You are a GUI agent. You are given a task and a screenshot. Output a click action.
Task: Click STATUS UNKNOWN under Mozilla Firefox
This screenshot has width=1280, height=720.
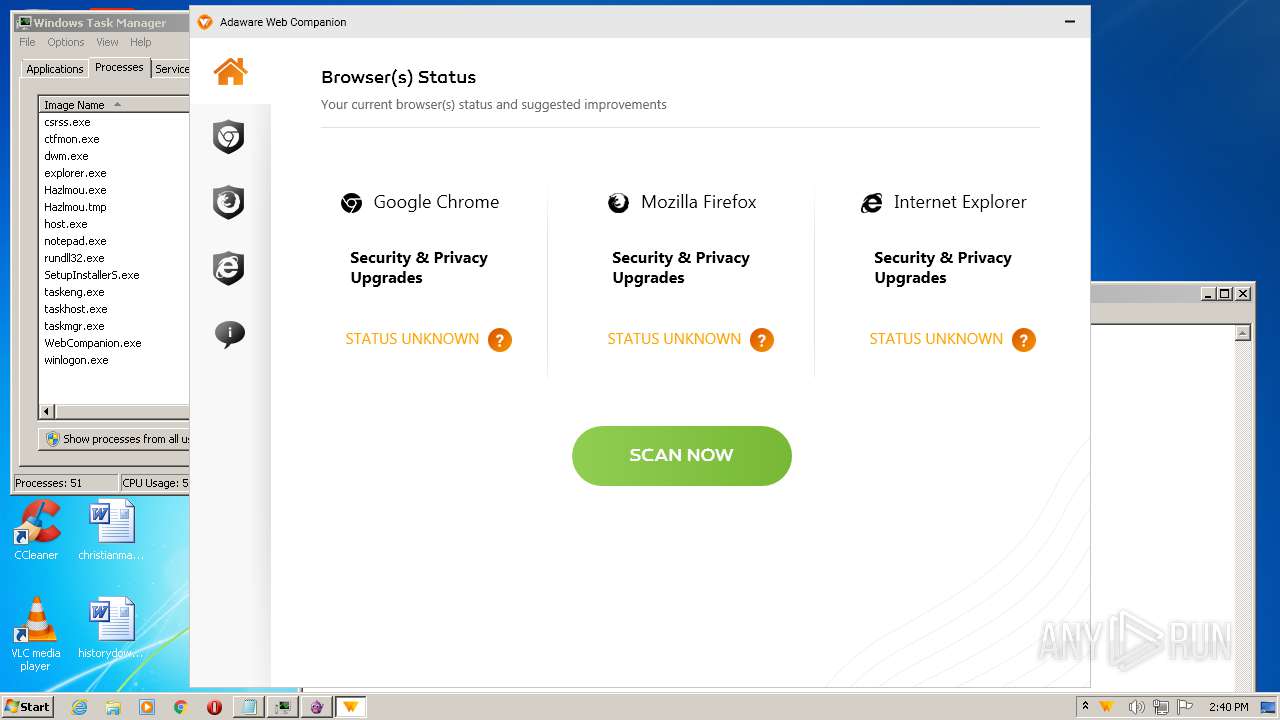tap(674, 339)
